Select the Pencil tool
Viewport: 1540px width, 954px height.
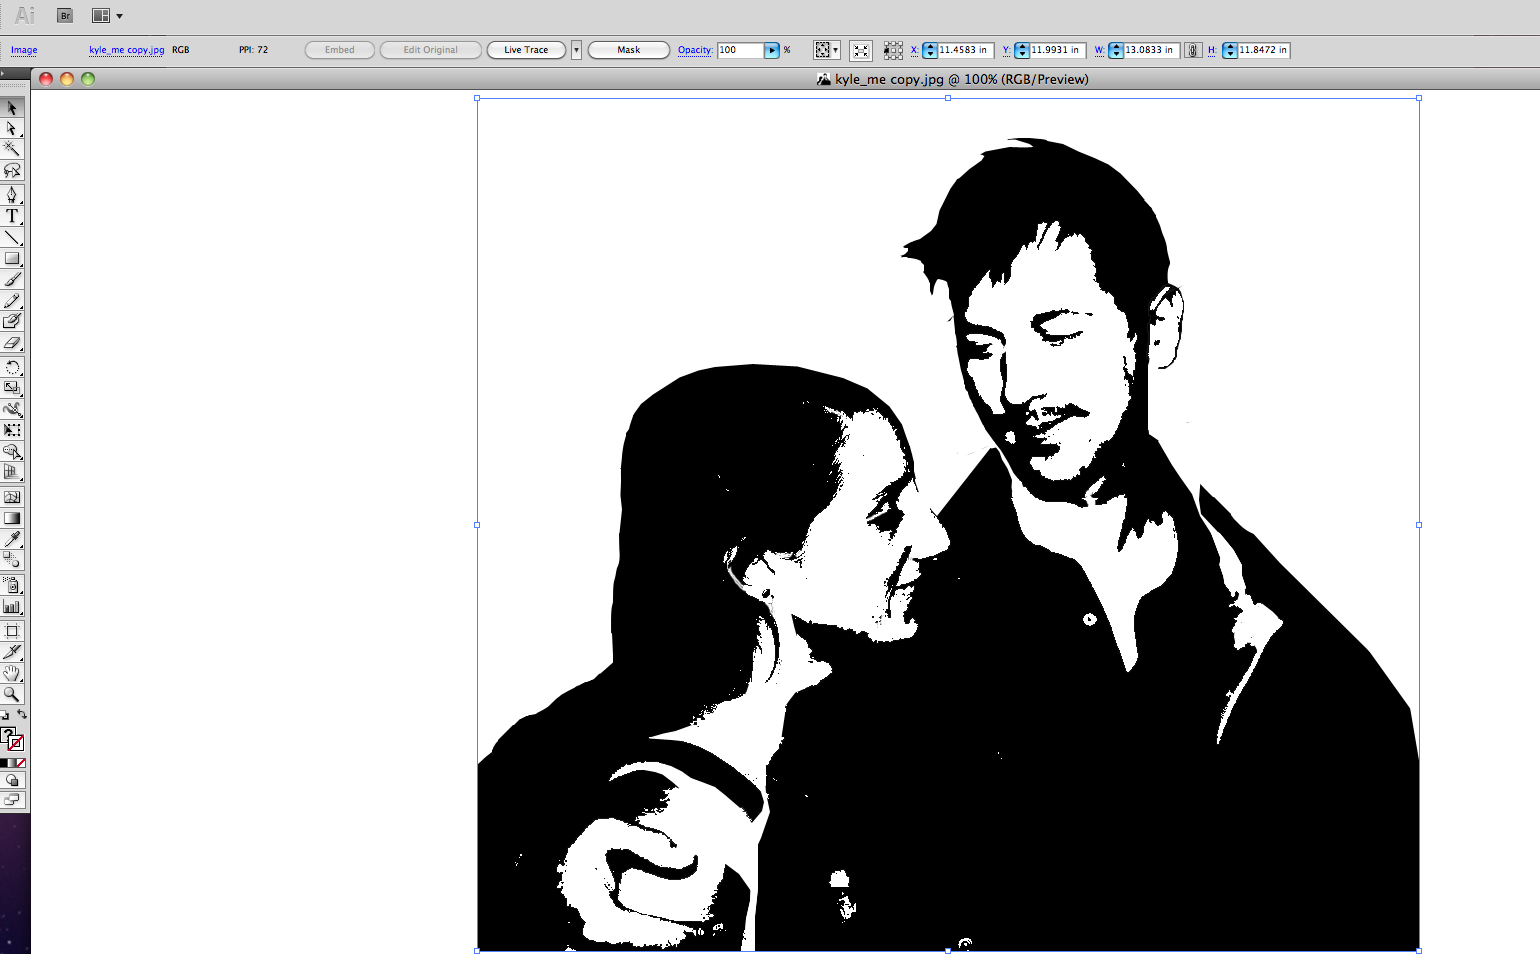pos(12,301)
